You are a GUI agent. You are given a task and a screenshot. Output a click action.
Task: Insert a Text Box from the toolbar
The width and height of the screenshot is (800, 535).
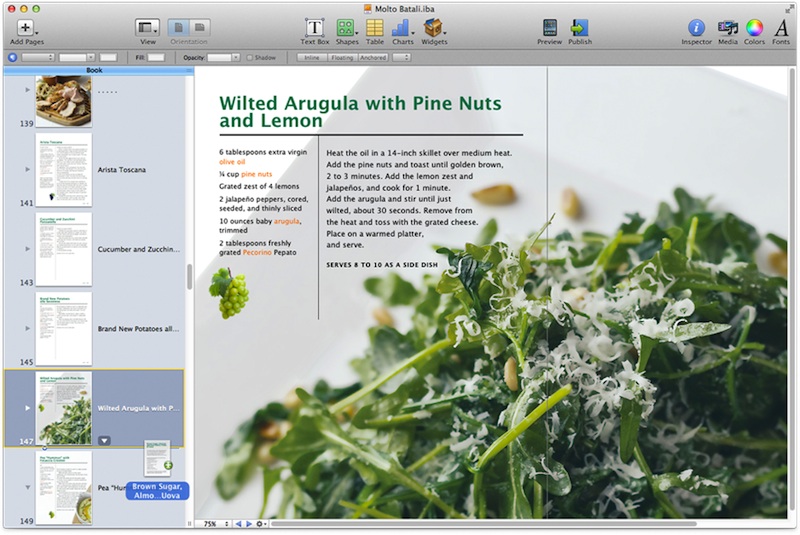click(314, 28)
